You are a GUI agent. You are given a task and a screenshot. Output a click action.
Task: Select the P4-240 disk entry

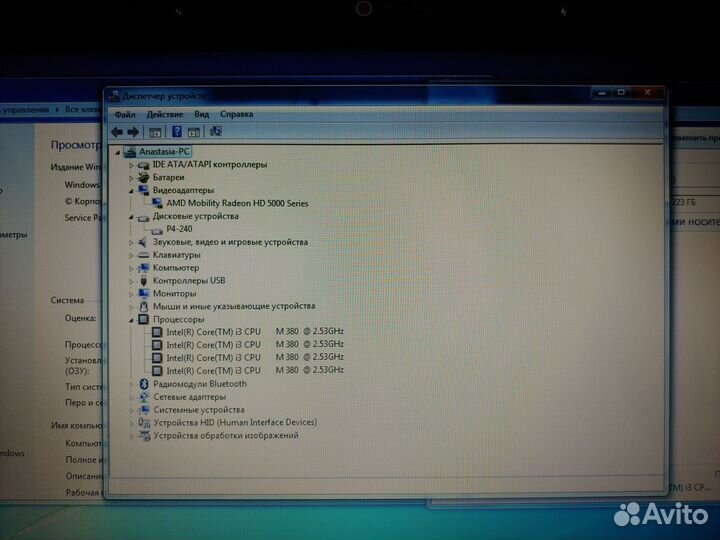point(179,229)
